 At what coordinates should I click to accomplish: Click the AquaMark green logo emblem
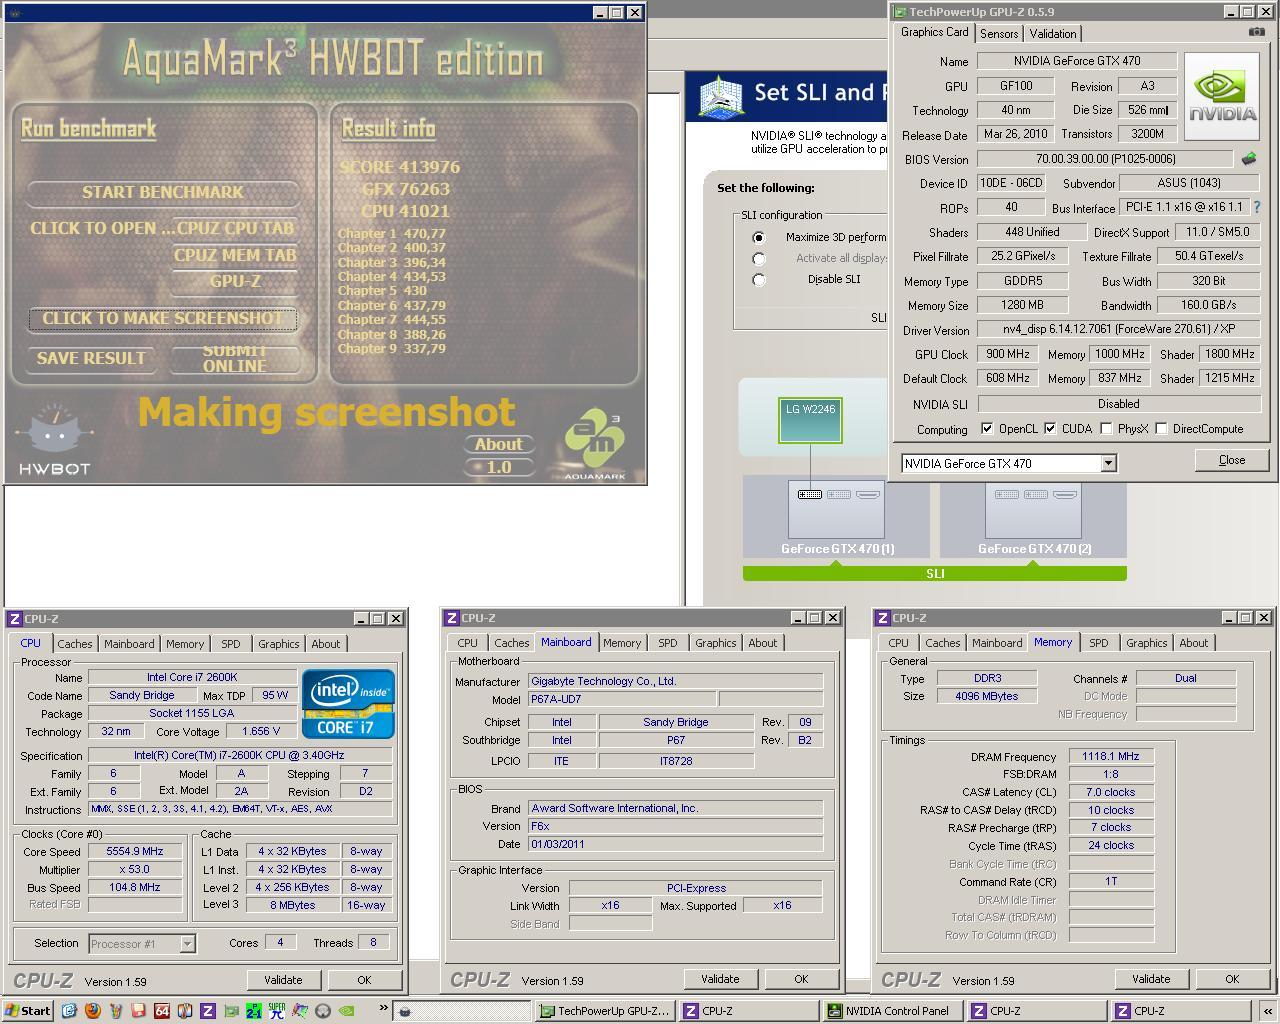[x=595, y=442]
